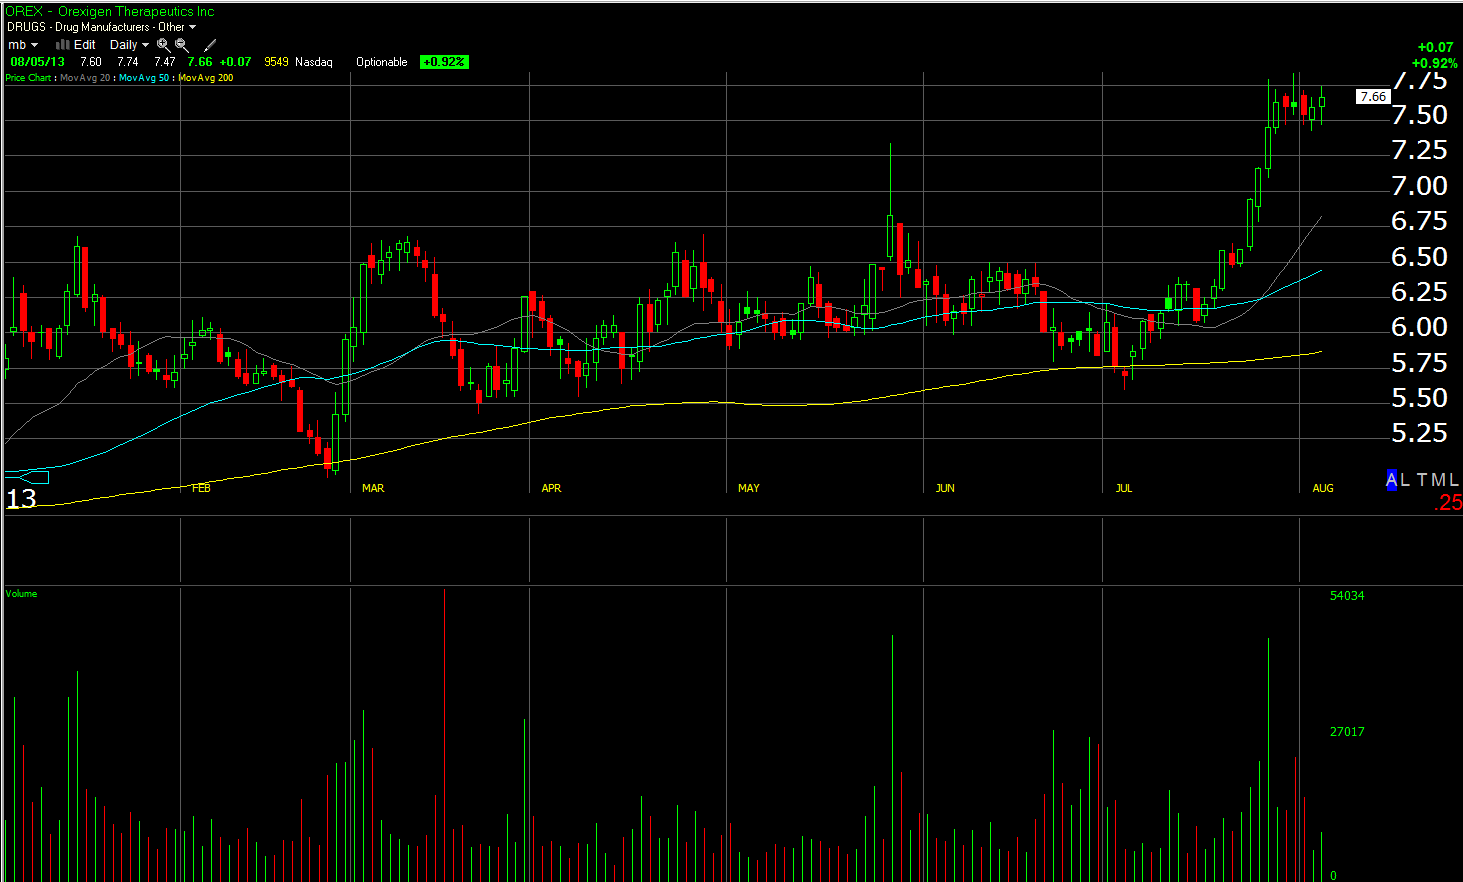The width and height of the screenshot is (1463, 882).
Task: Select the drawing pencil tool
Action: tap(210, 45)
